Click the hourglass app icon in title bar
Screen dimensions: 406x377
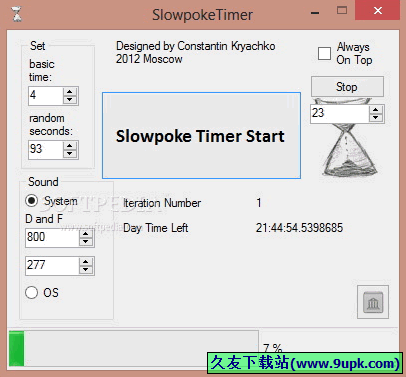(16, 14)
